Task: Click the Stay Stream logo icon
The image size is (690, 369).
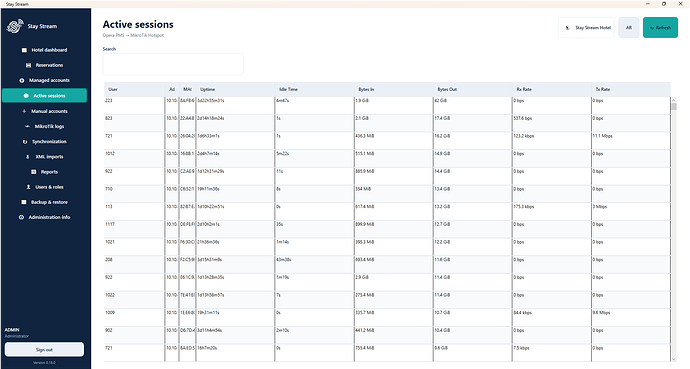Action: tap(15, 26)
